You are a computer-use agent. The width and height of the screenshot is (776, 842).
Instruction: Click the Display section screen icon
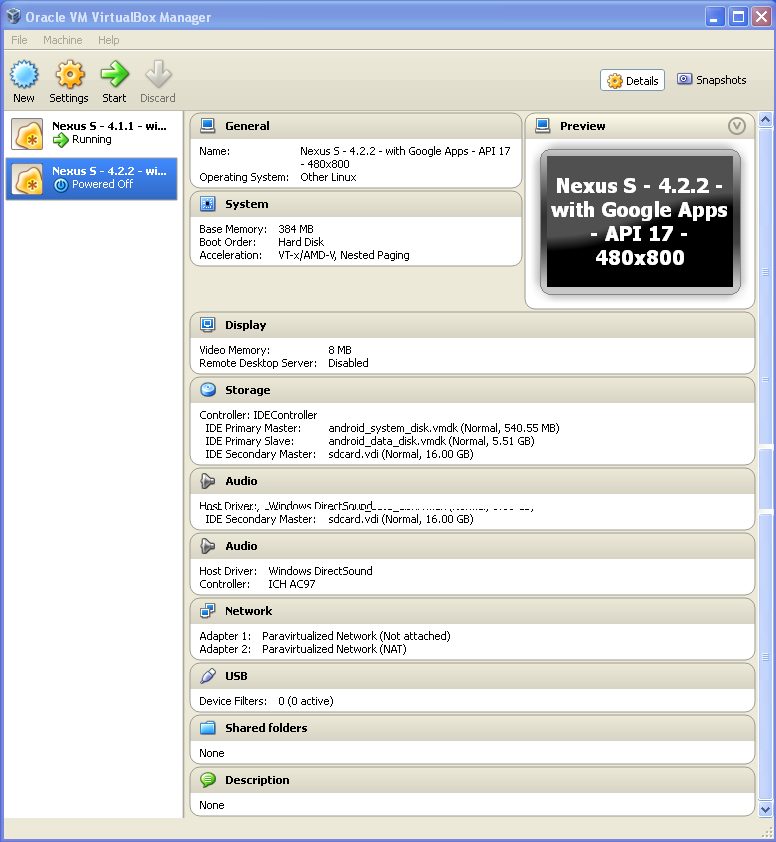pyautogui.click(x=208, y=325)
